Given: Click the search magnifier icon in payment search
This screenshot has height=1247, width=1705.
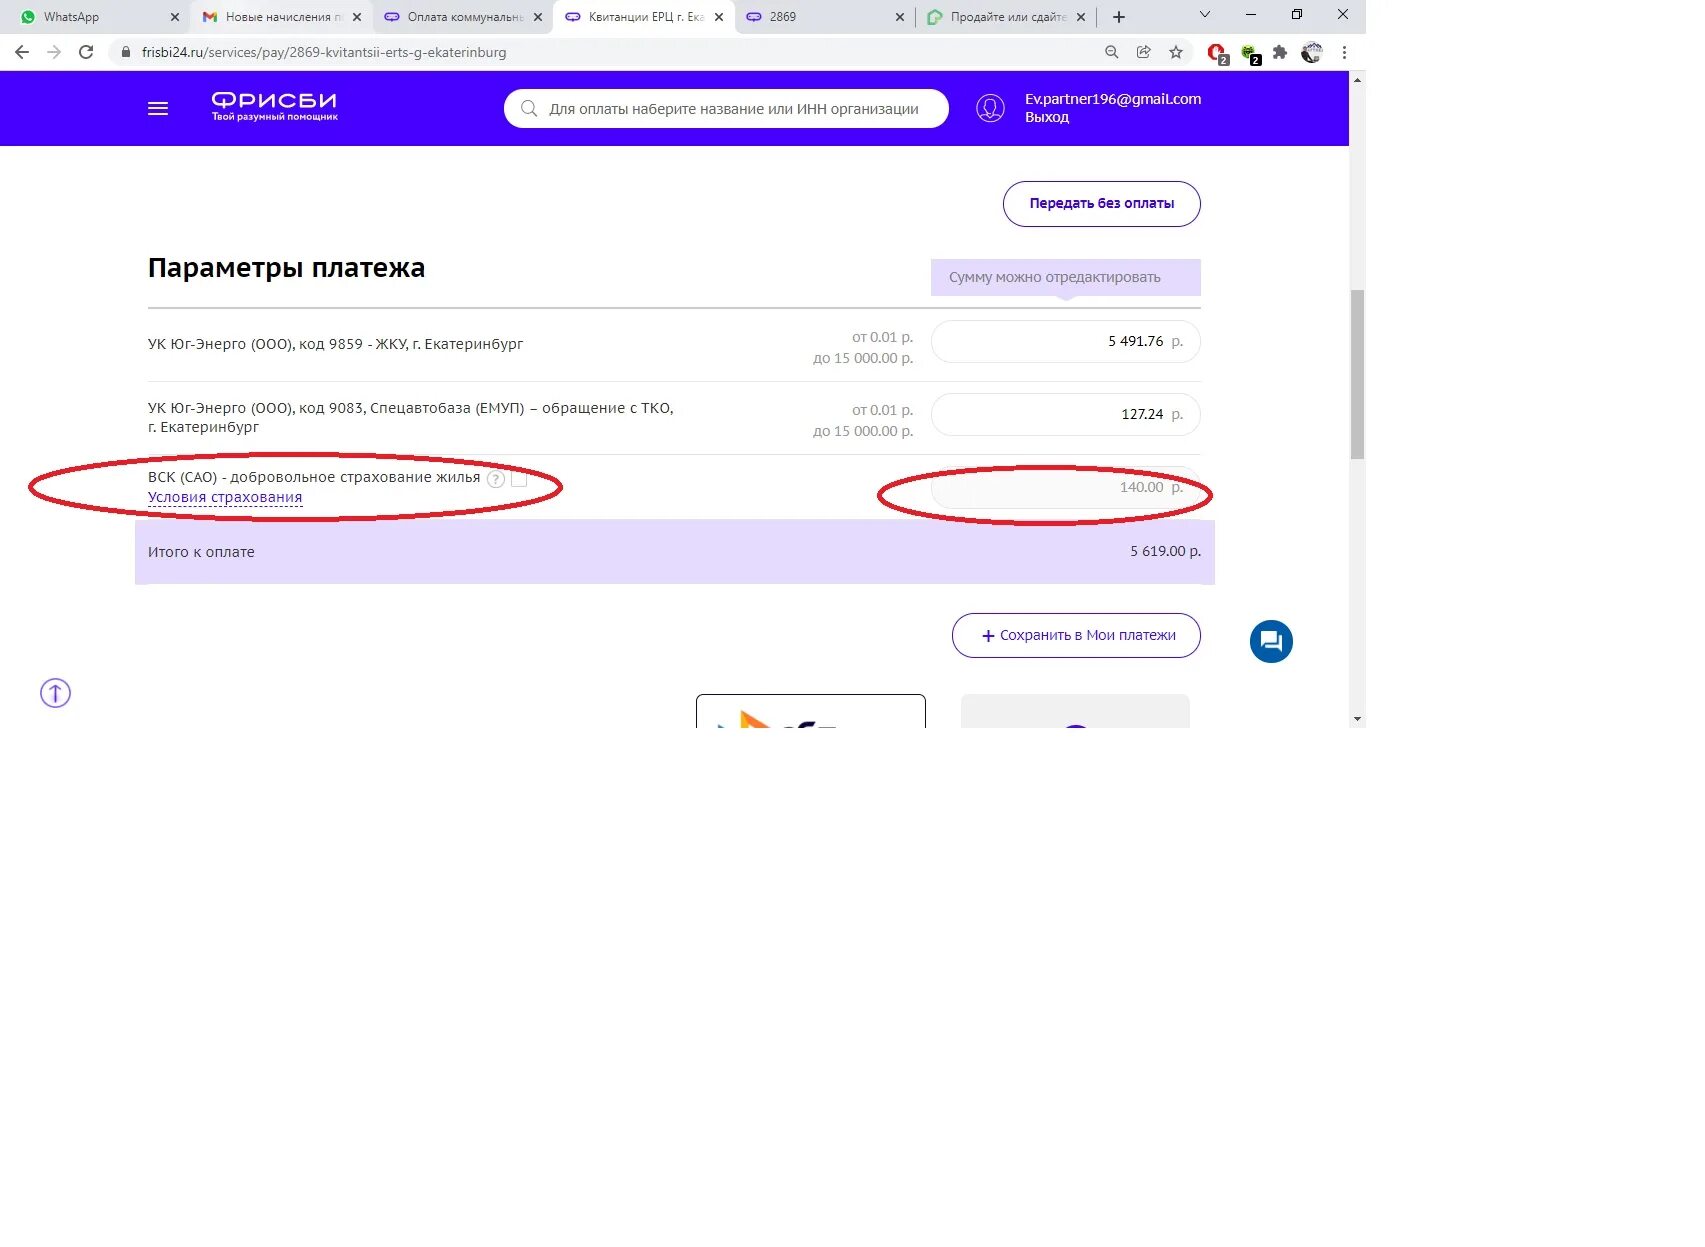Looking at the screenshot, I should coord(529,108).
